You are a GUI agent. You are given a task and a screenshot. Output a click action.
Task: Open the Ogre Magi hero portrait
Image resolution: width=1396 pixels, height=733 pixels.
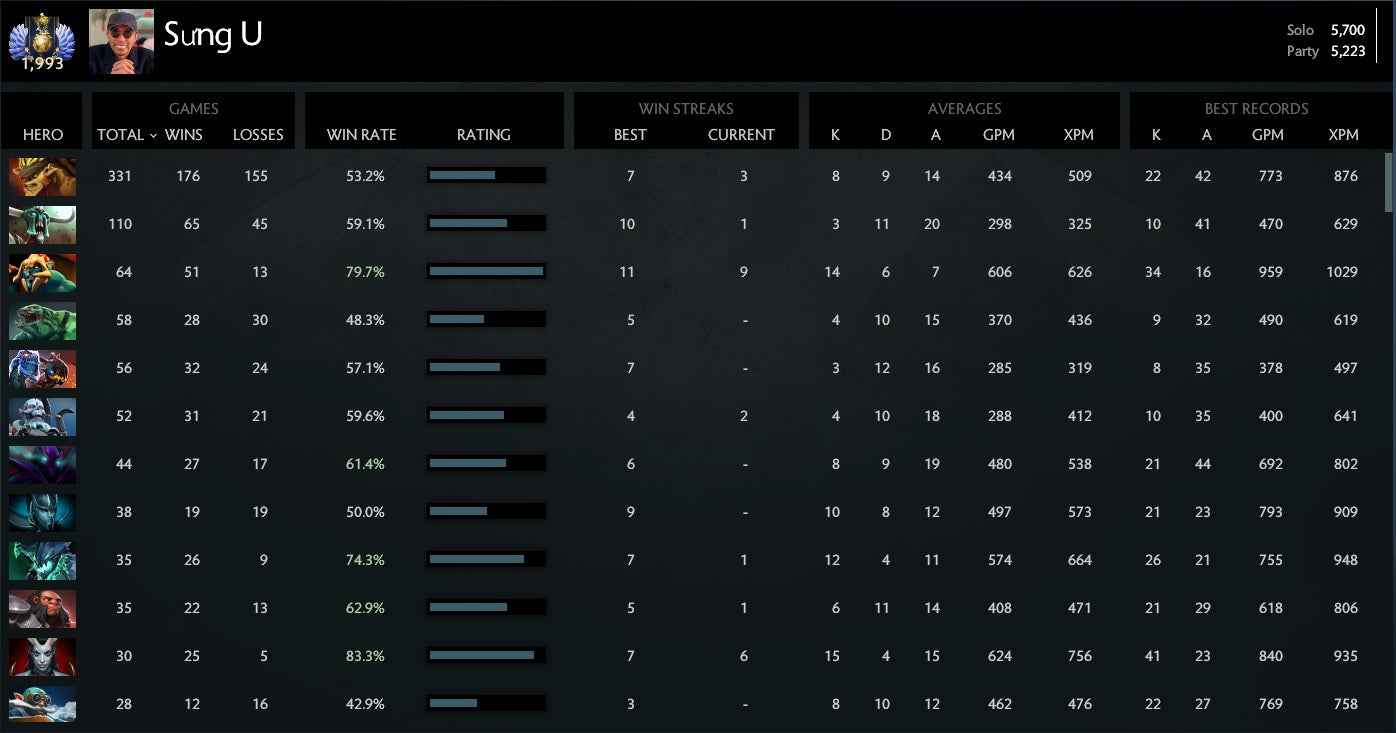tap(42, 368)
